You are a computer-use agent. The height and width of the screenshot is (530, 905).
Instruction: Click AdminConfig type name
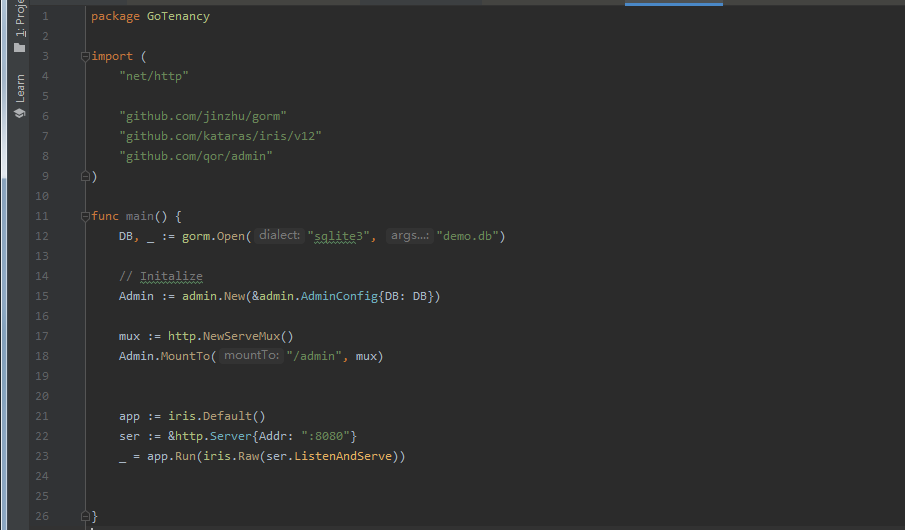click(339, 296)
